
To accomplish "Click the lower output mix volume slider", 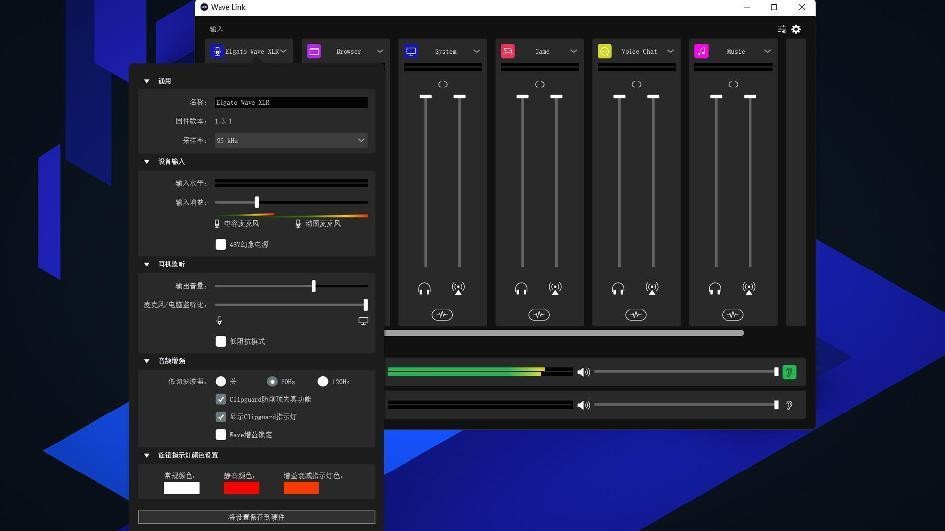I will 686,405.
